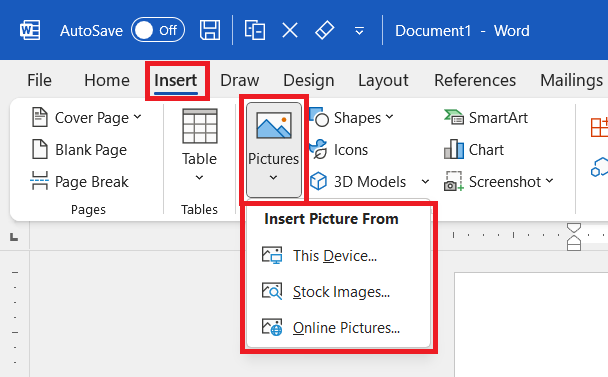The height and width of the screenshot is (377, 608).
Task: Click the Cover Page icon
Action: 39,117
